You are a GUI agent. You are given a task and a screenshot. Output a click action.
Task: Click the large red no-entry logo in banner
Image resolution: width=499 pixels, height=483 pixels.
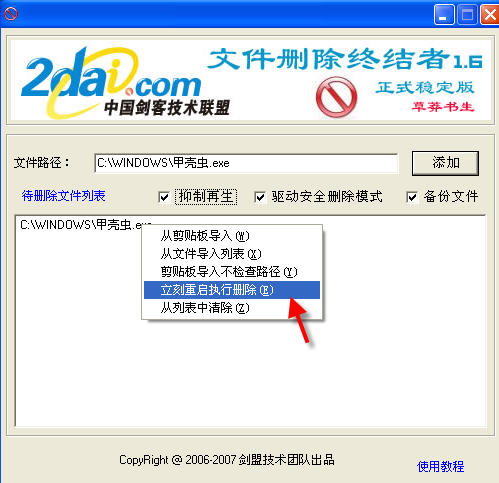(x=336, y=97)
